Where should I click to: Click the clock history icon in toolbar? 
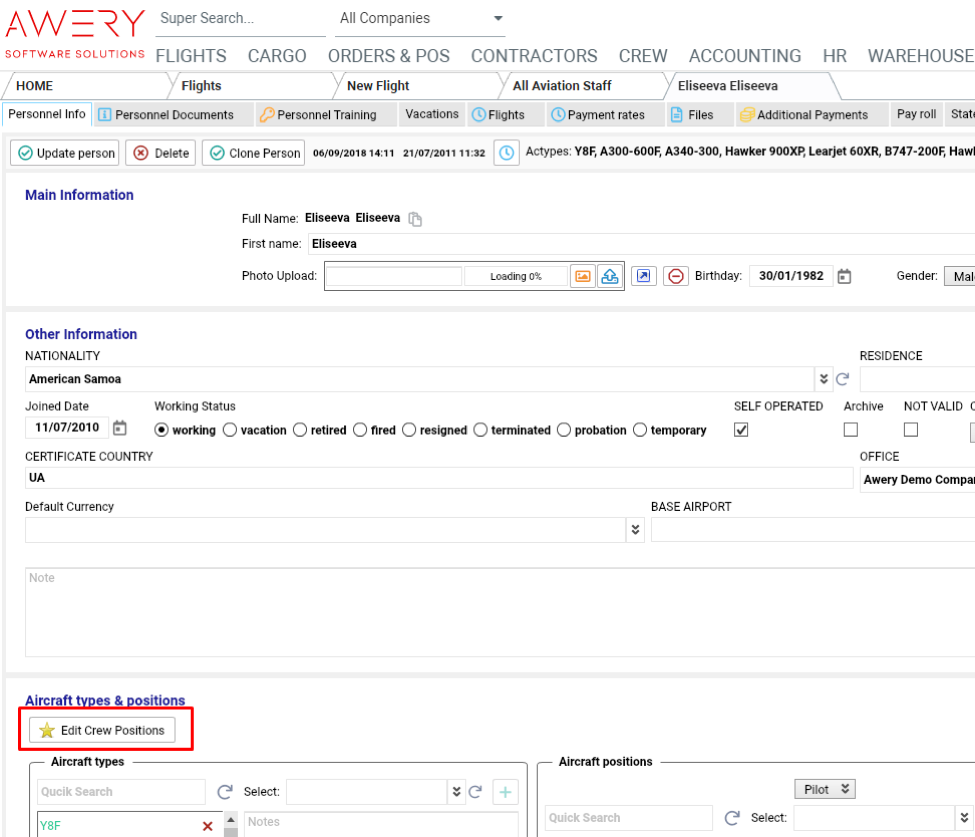click(506, 153)
